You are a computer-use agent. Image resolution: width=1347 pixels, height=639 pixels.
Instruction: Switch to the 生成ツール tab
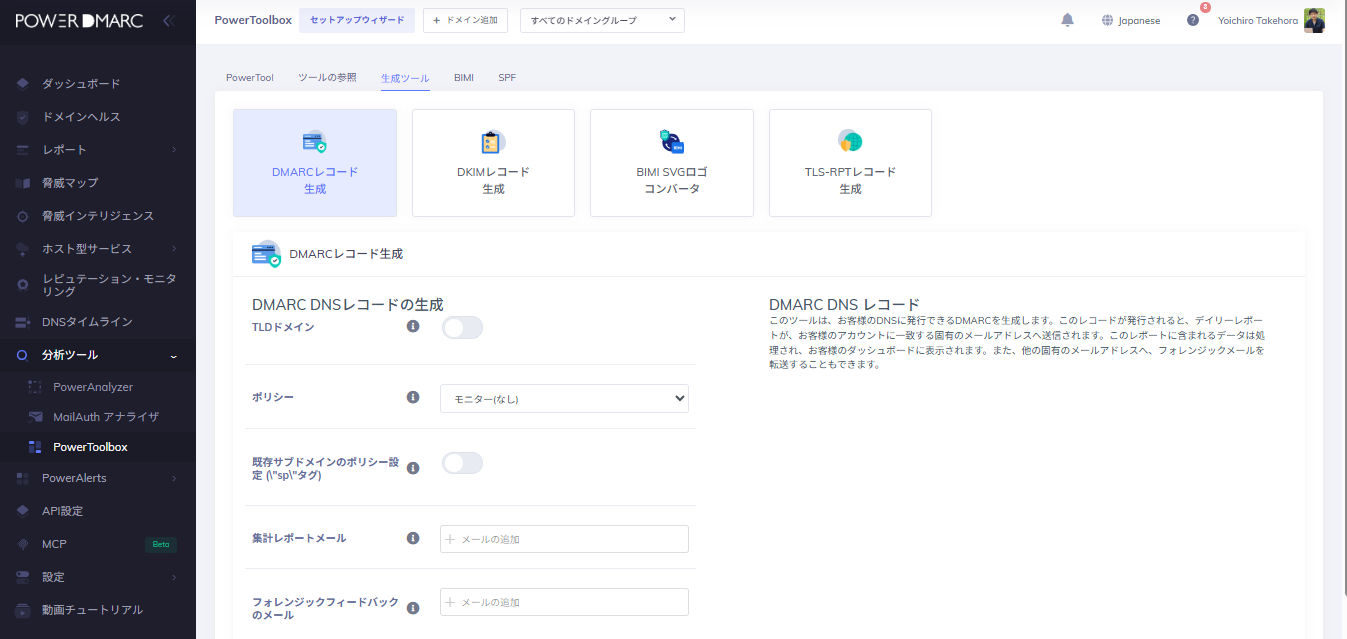click(405, 77)
